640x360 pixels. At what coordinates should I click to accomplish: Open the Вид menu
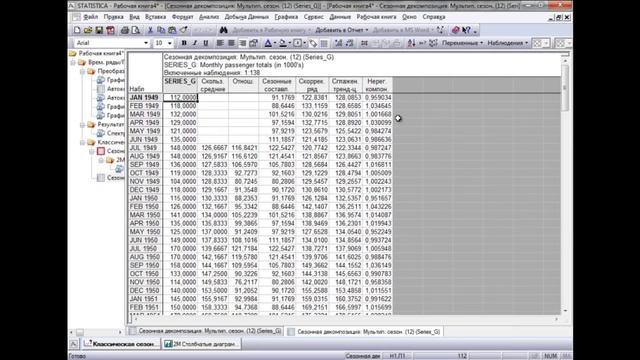[x=134, y=17]
